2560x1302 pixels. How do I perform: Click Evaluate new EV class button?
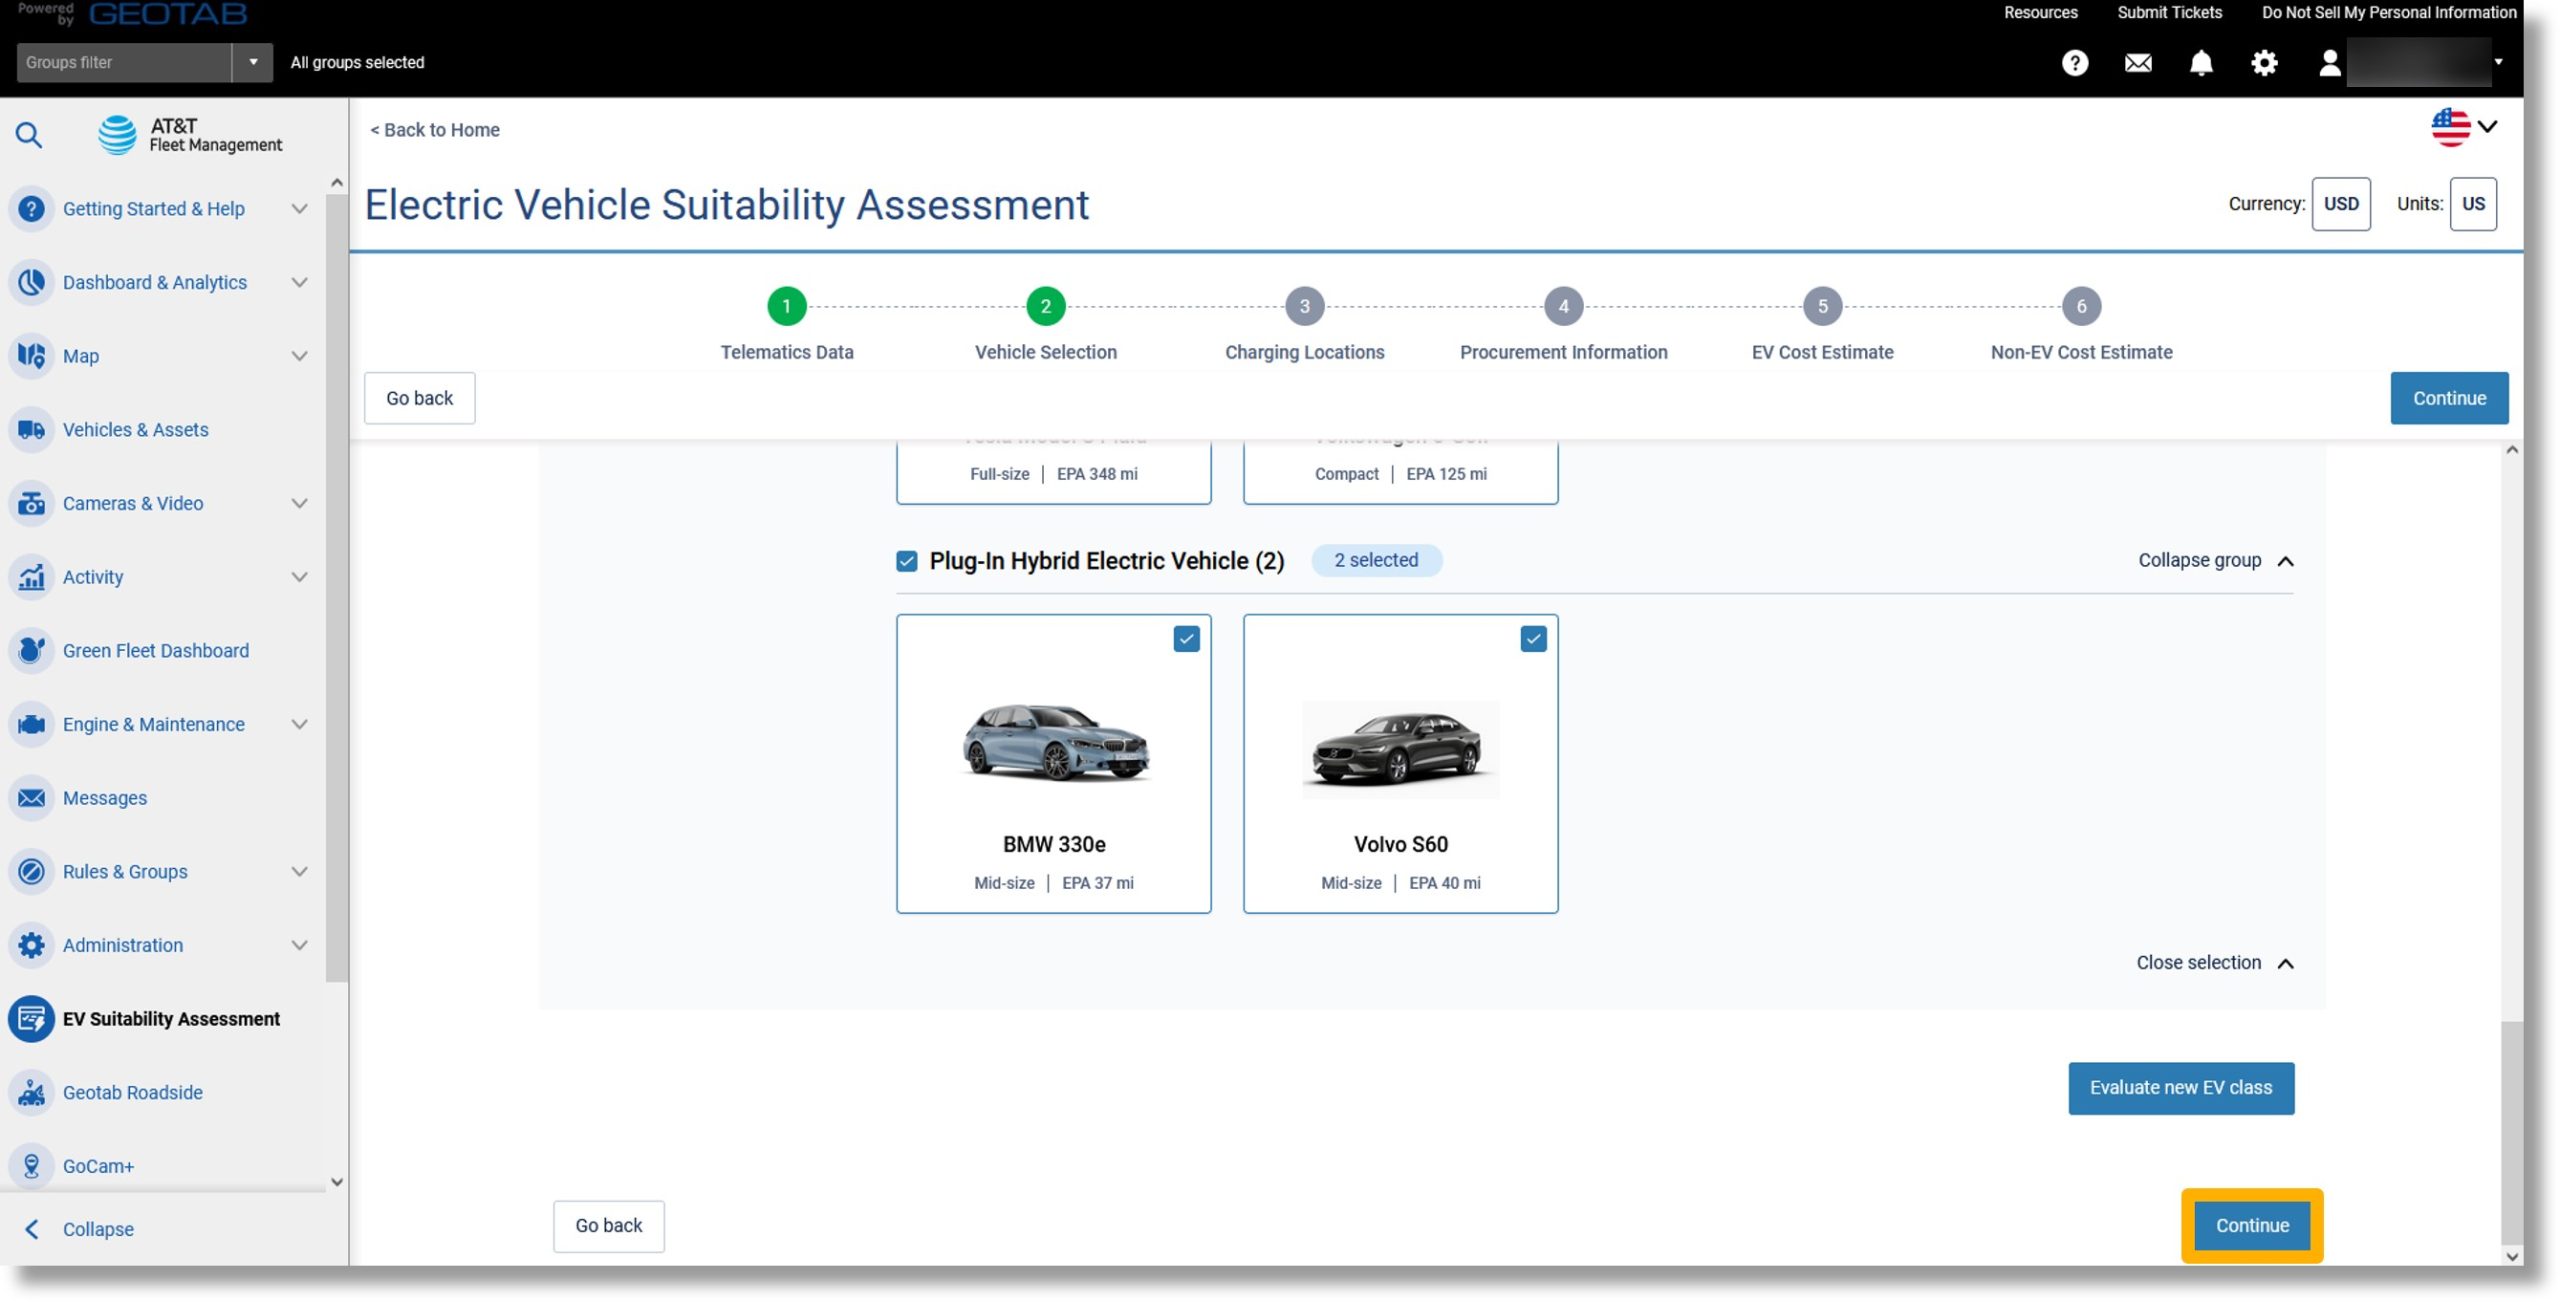(2181, 1088)
